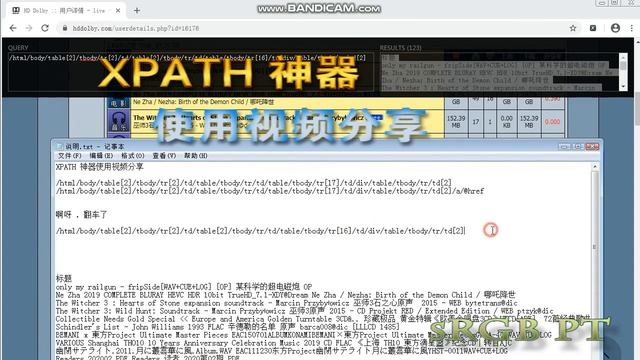Click "Schindler's List - John Williams" line
Viewport: 640px width, 360px height.
pos(227,327)
